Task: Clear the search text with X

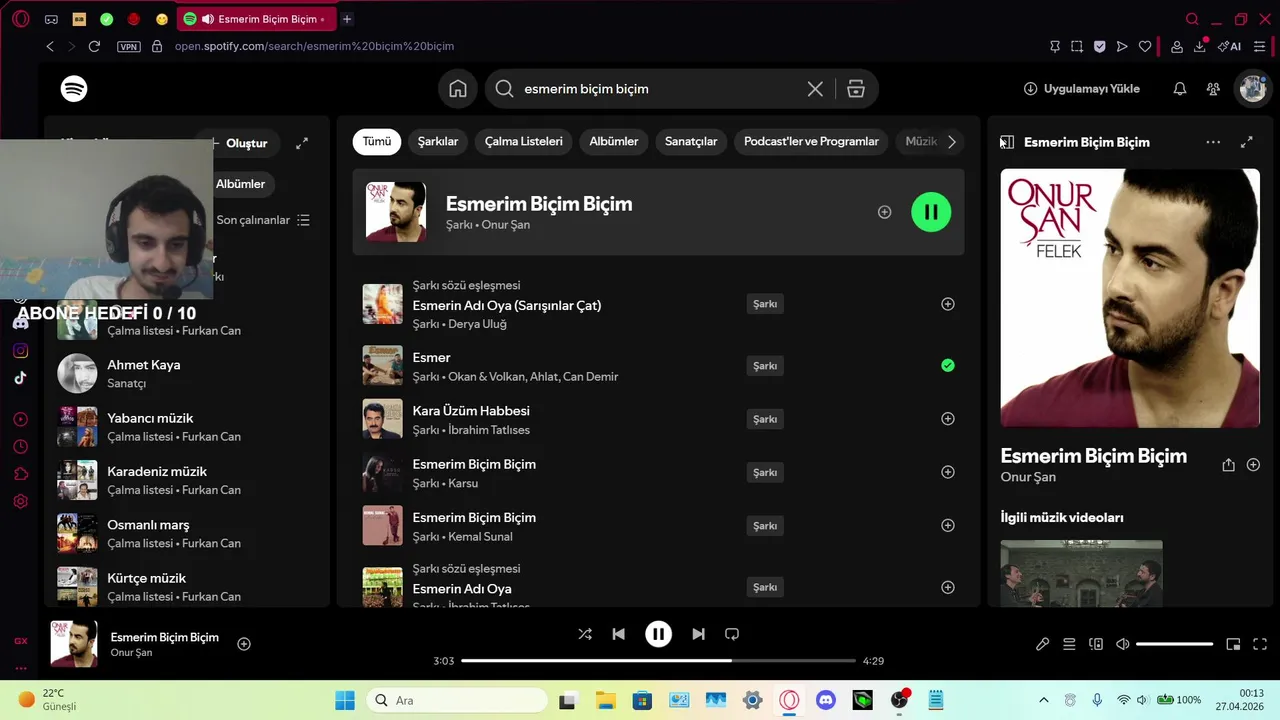Action: [x=815, y=89]
